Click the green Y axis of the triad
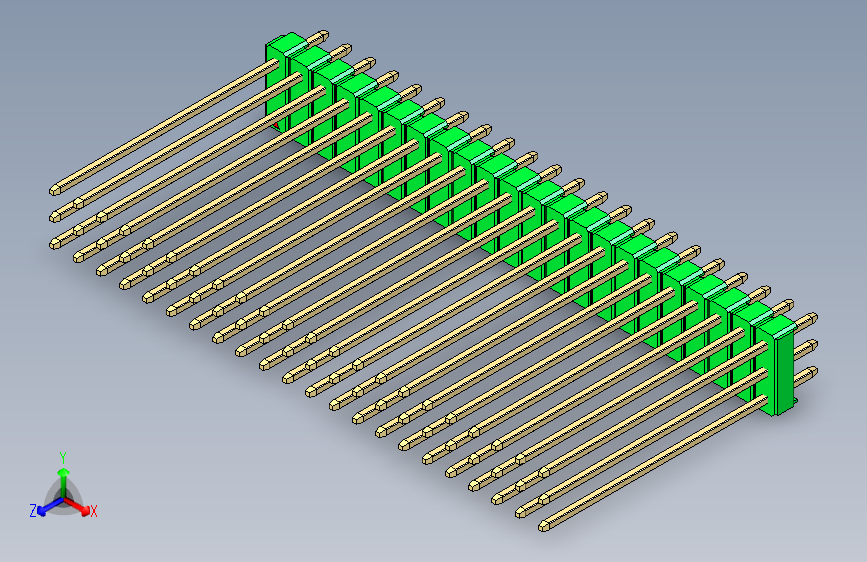This screenshot has width=867, height=562. pyautogui.click(x=64, y=483)
